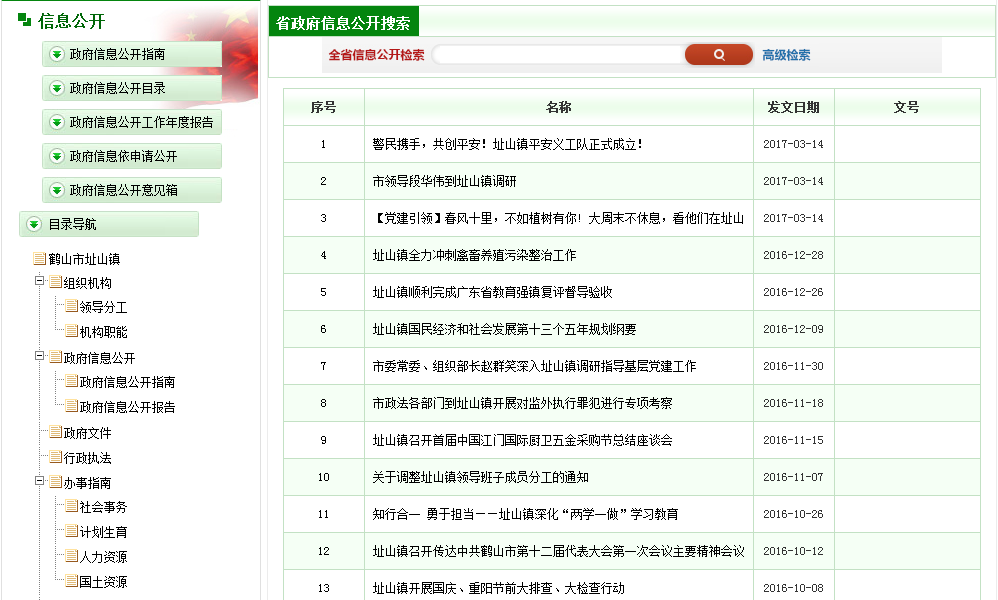Click the document icon beside 政府文件
The width and height of the screenshot is (998, 600).
pos(55,433)
